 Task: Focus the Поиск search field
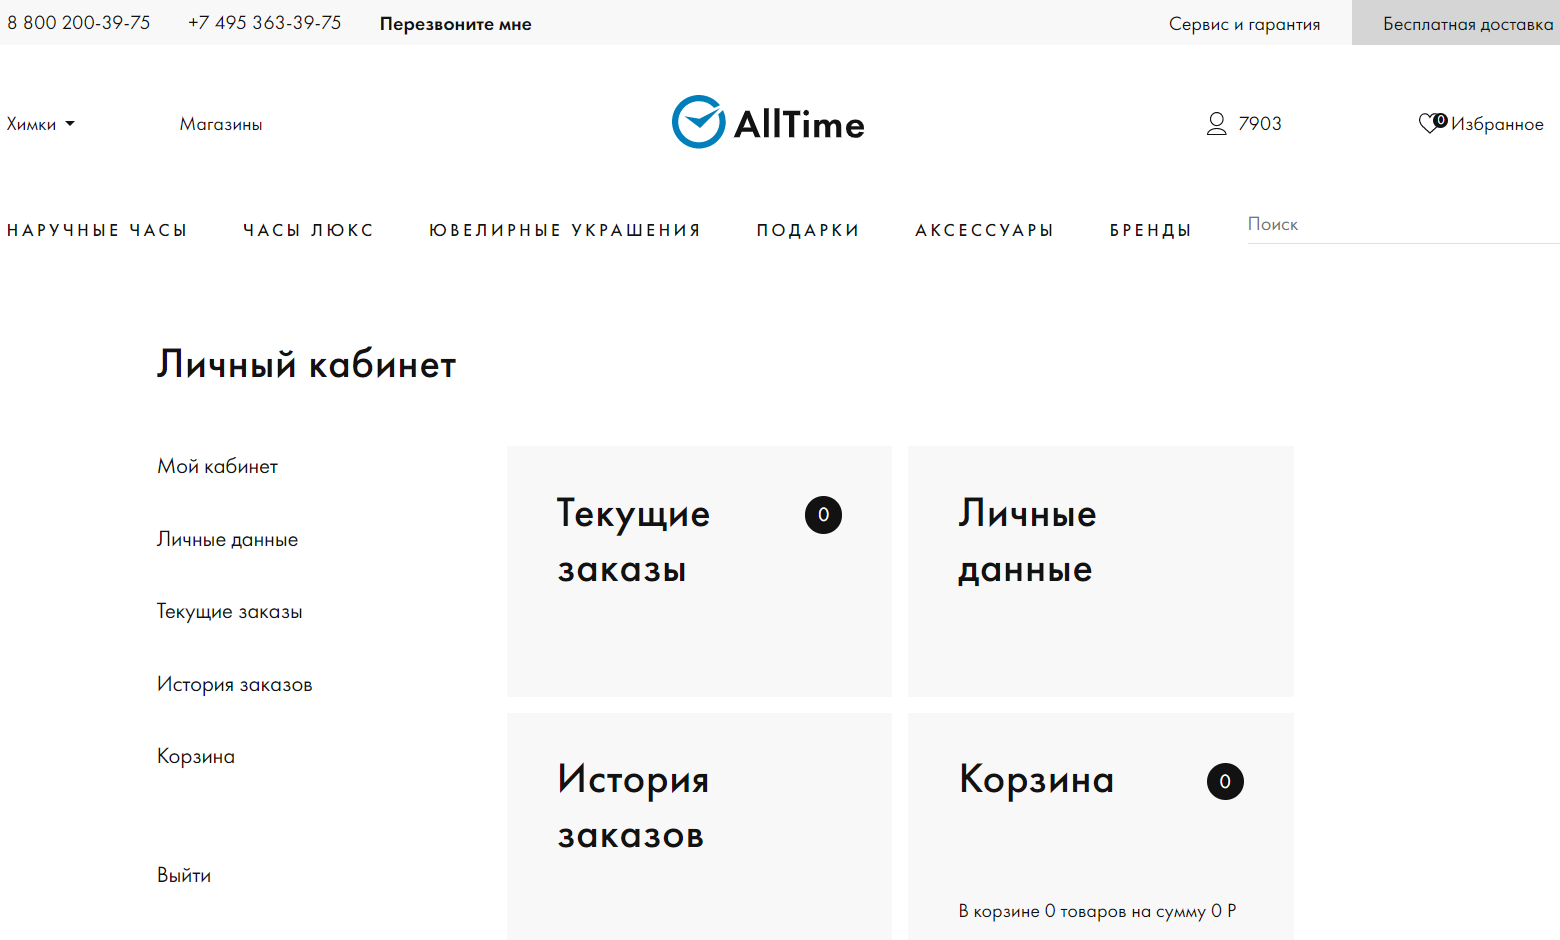(1404, 225)
